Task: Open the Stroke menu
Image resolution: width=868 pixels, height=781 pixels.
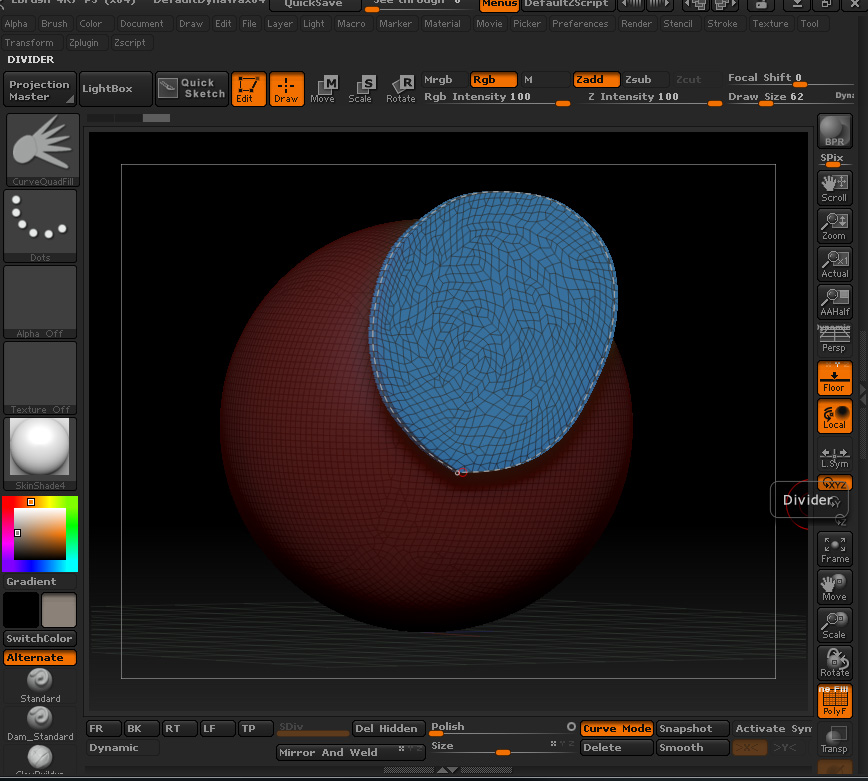Action: pos(722,24)
